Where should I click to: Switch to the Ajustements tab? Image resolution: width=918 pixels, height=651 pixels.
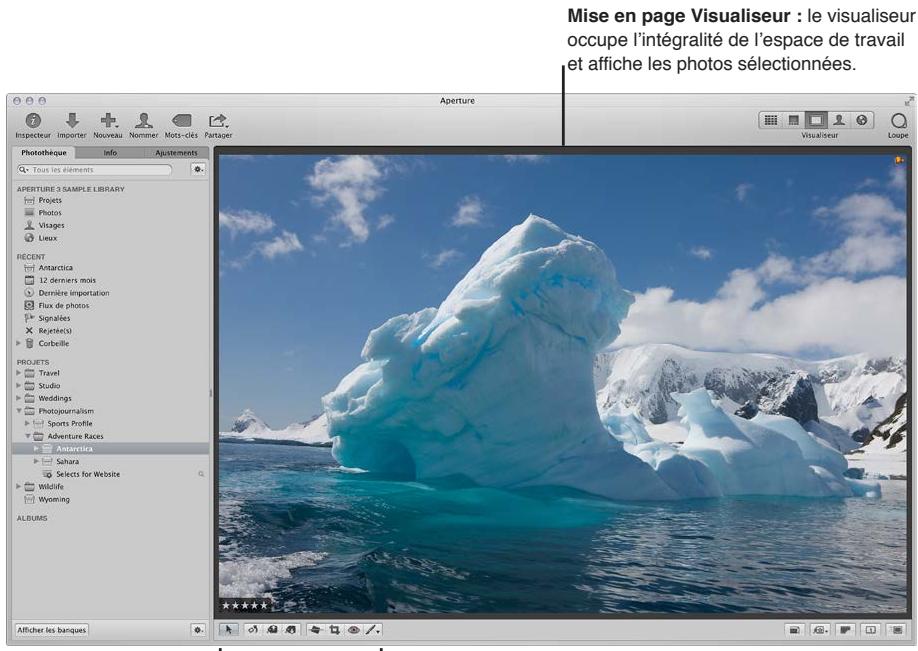click(x=176, y=153)
